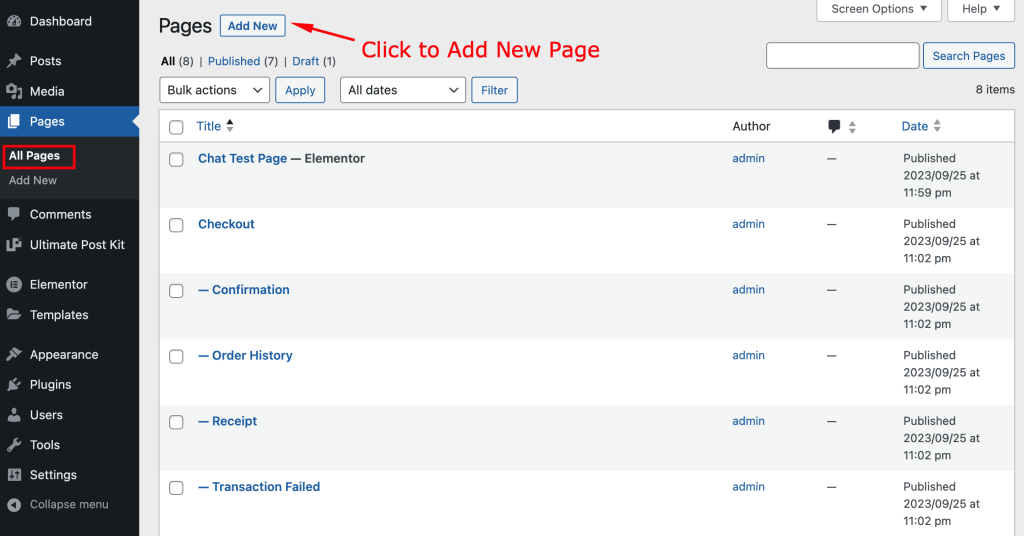This screenshot has width=1024, height=536.
Task: Select Add New submenu item in sidebar
Action: point(33,180)
